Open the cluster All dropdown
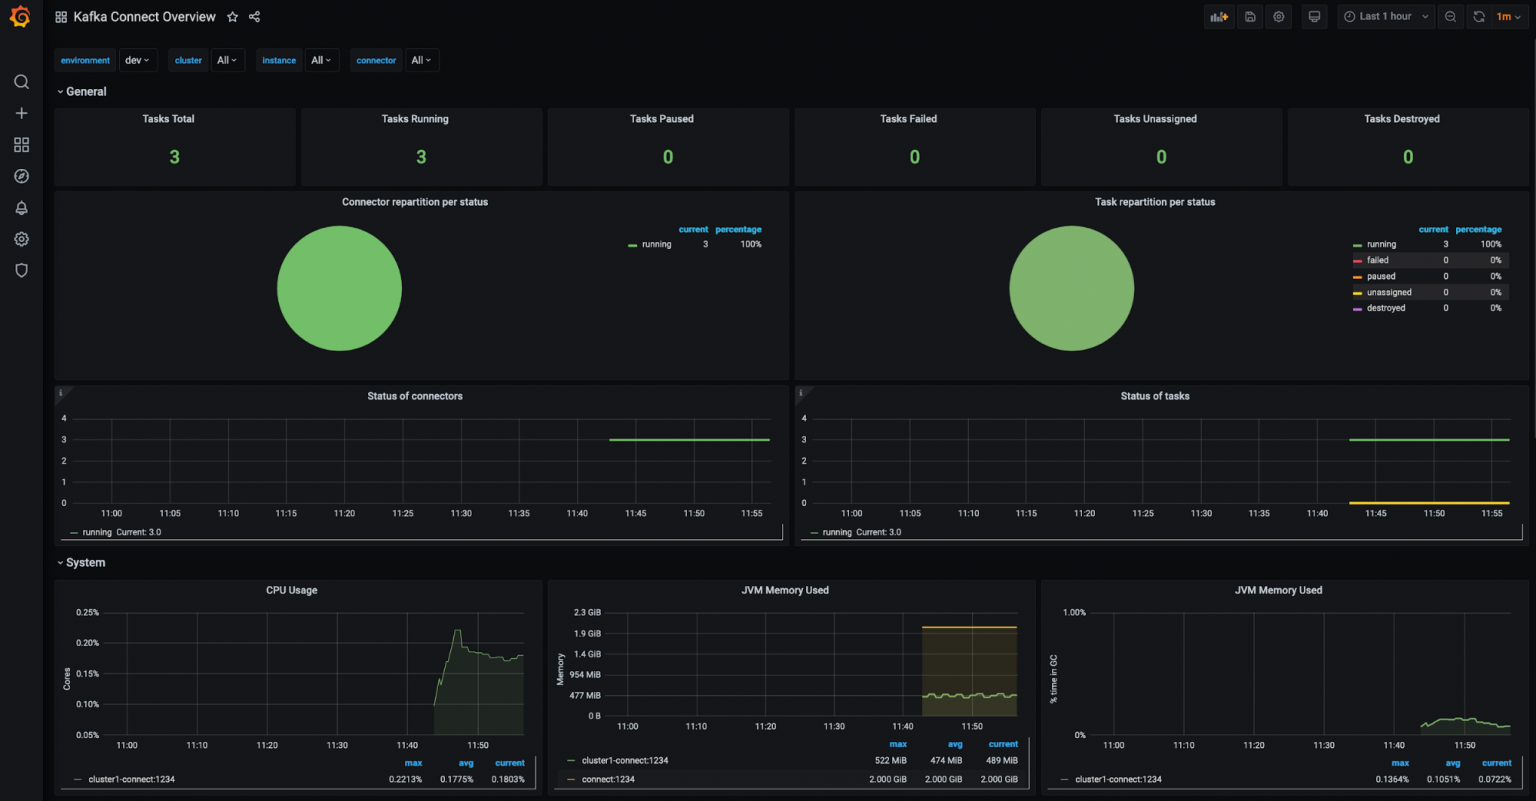Viewport: 1536px width, 801px height. click(228, 60)
